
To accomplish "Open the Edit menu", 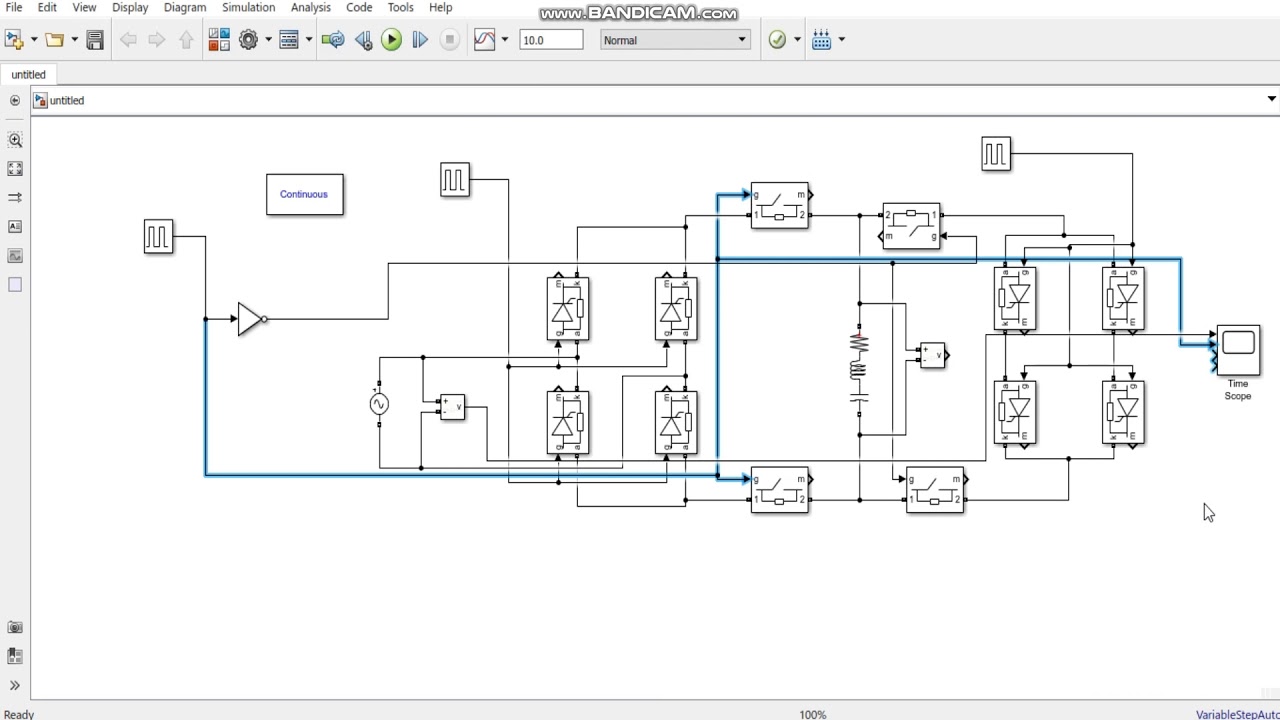I will (x=47, y=8).
